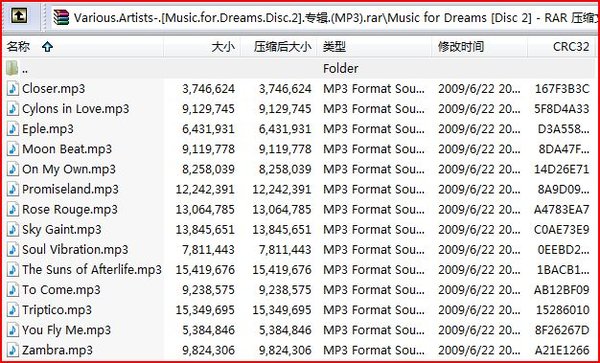Sort by the 修改时间 column header
Viewport: 600px width, 363px height.
[479, 47]
